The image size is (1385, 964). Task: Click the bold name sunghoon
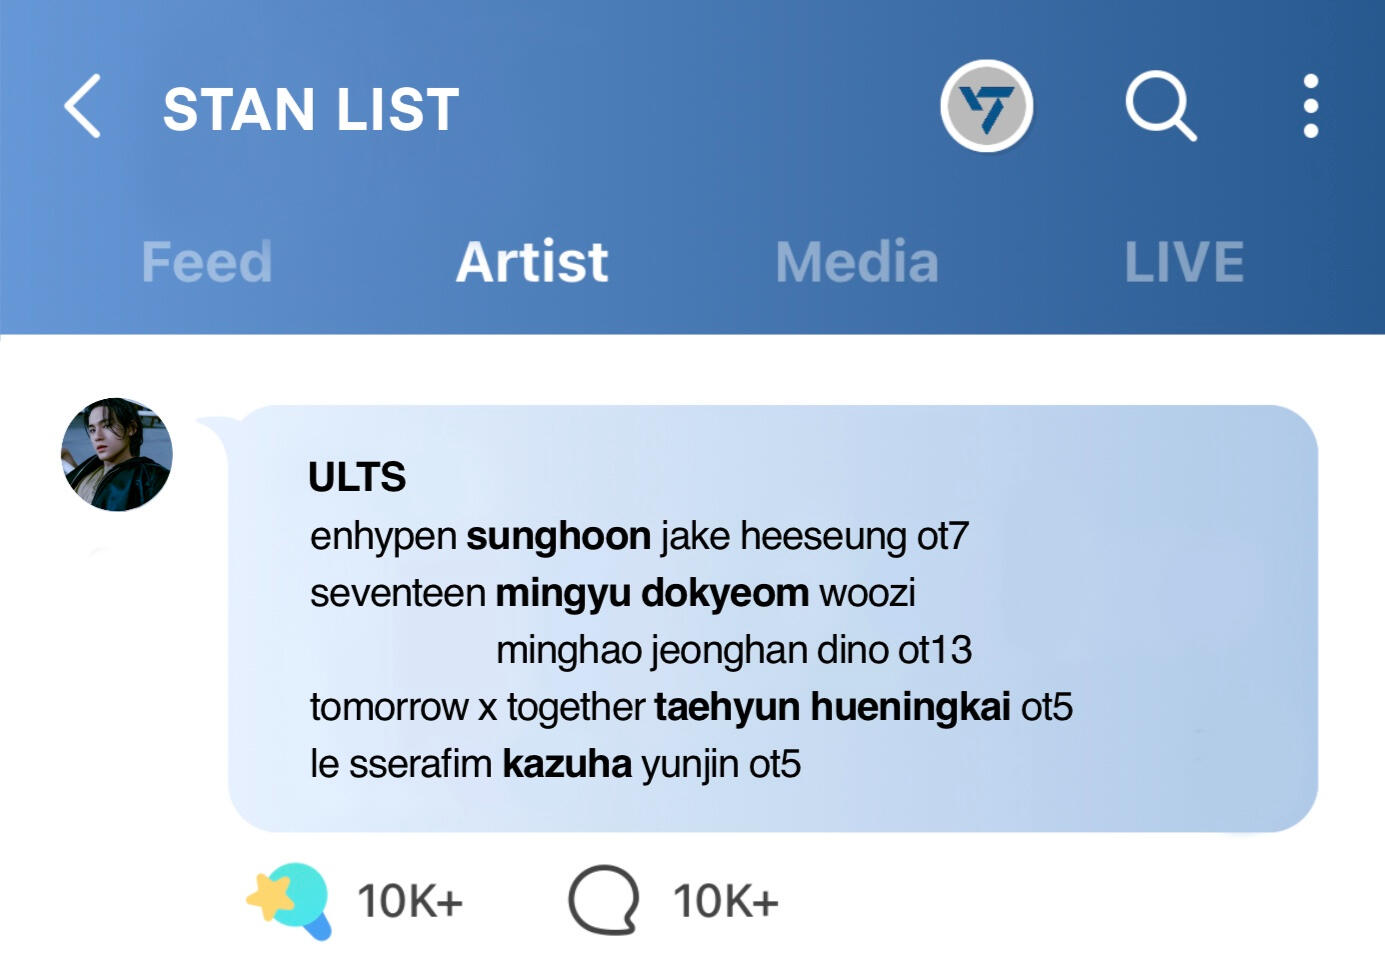(x=558, y=536)
